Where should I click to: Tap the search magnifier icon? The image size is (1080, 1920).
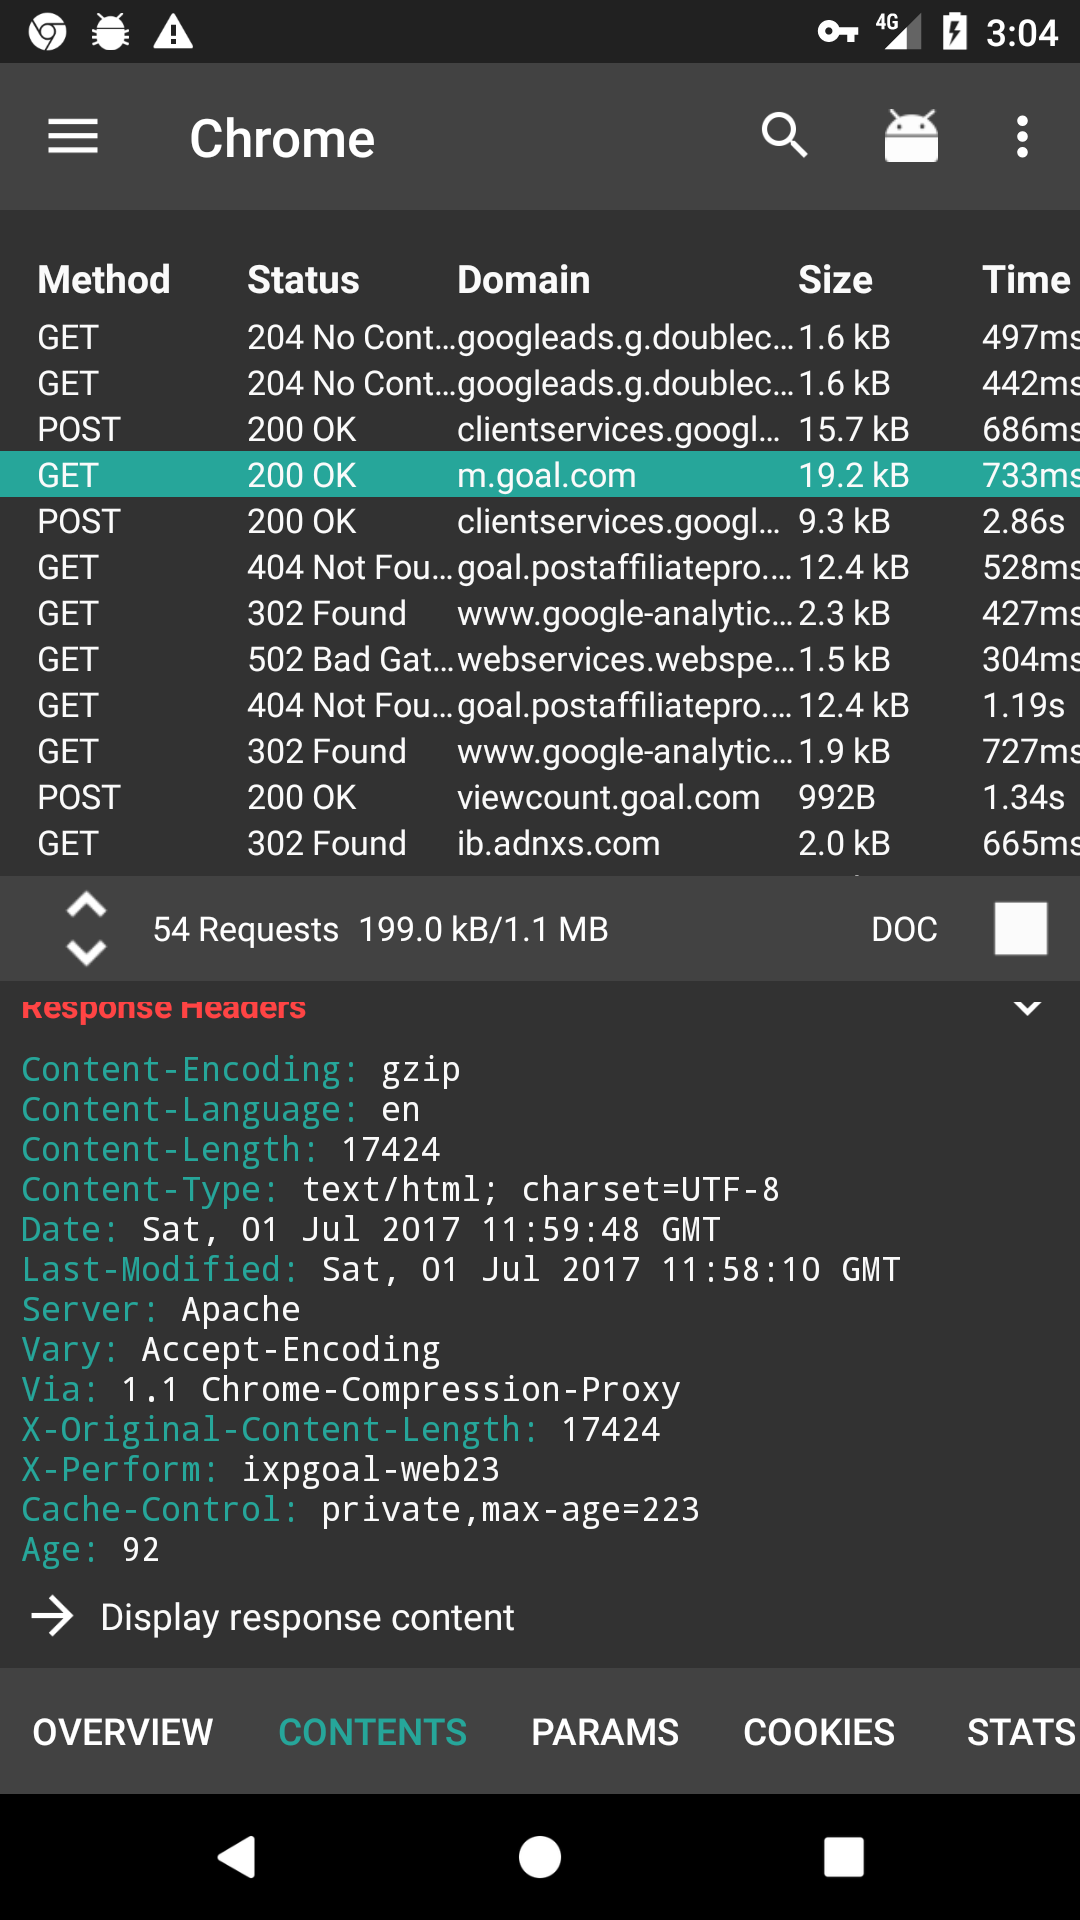tap(784, 136)
